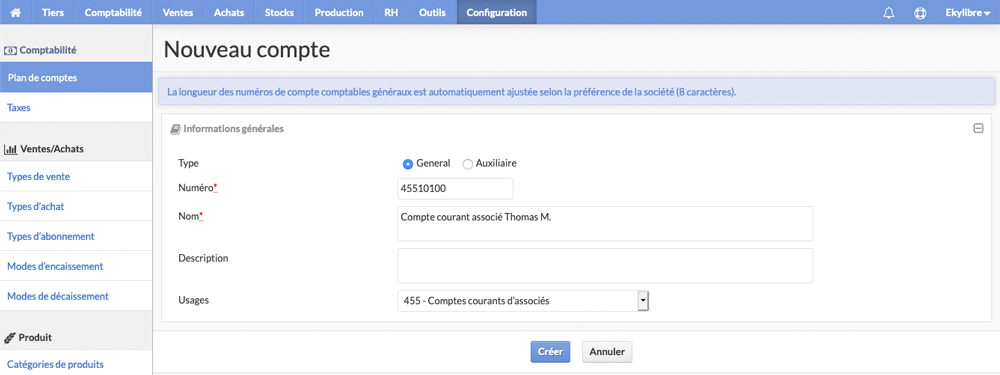Click the Informations générales heading text
Image resolution: width=1000 pixels, height=375 pixels.
[x=233, y=129]
